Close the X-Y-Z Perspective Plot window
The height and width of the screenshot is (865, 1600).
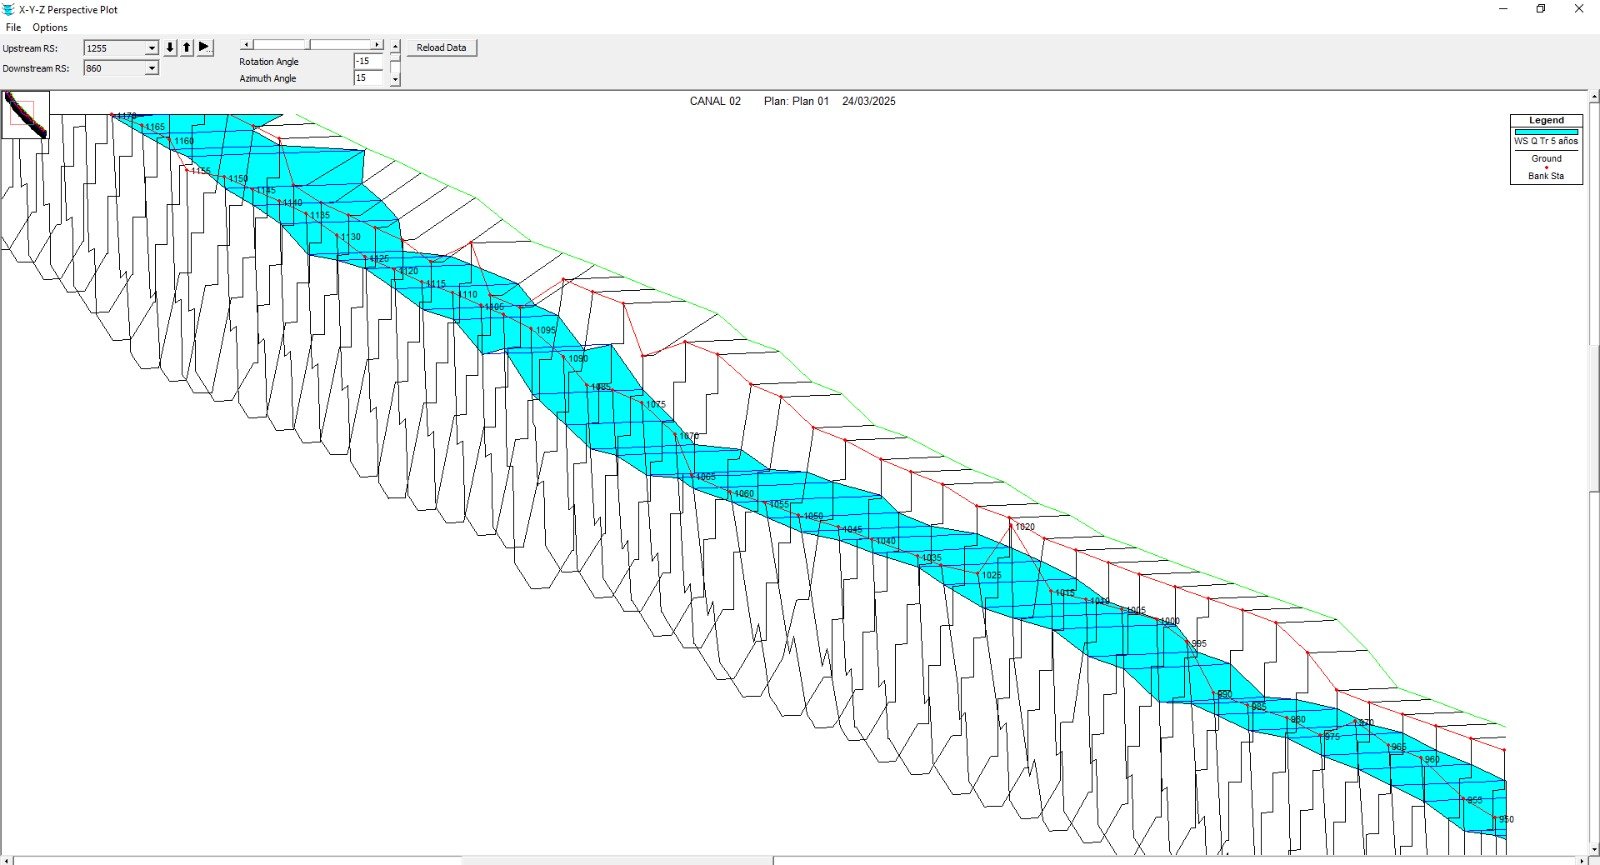coord(1580,9)
